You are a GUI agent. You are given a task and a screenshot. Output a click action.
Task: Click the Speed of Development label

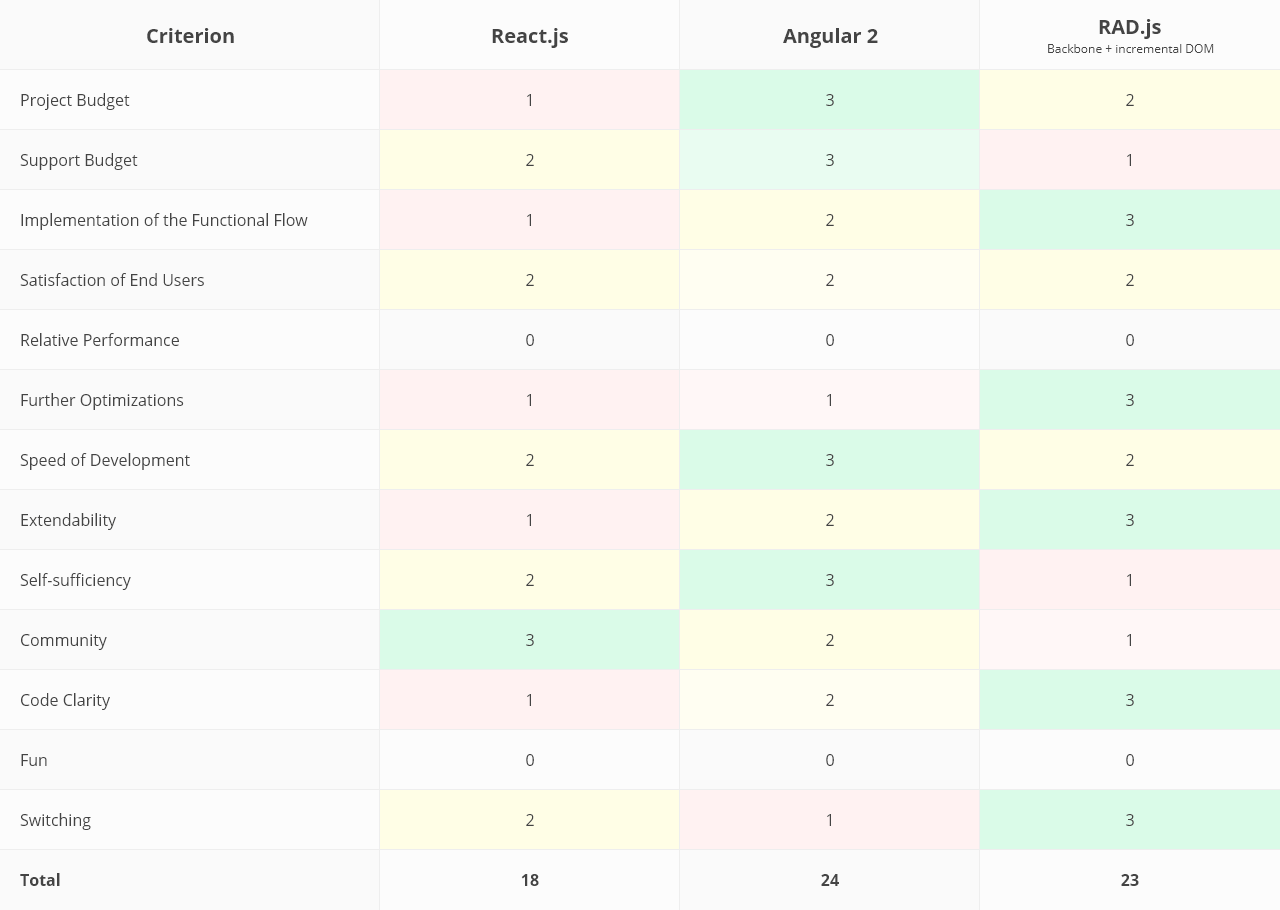pyautogui.click(x=105, y=460)
